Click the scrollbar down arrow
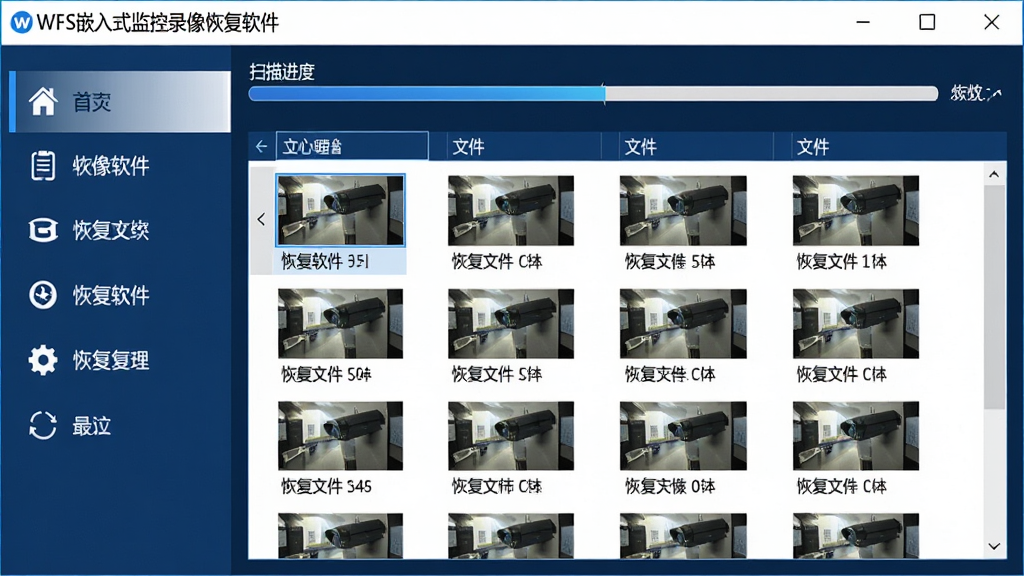 994,546
